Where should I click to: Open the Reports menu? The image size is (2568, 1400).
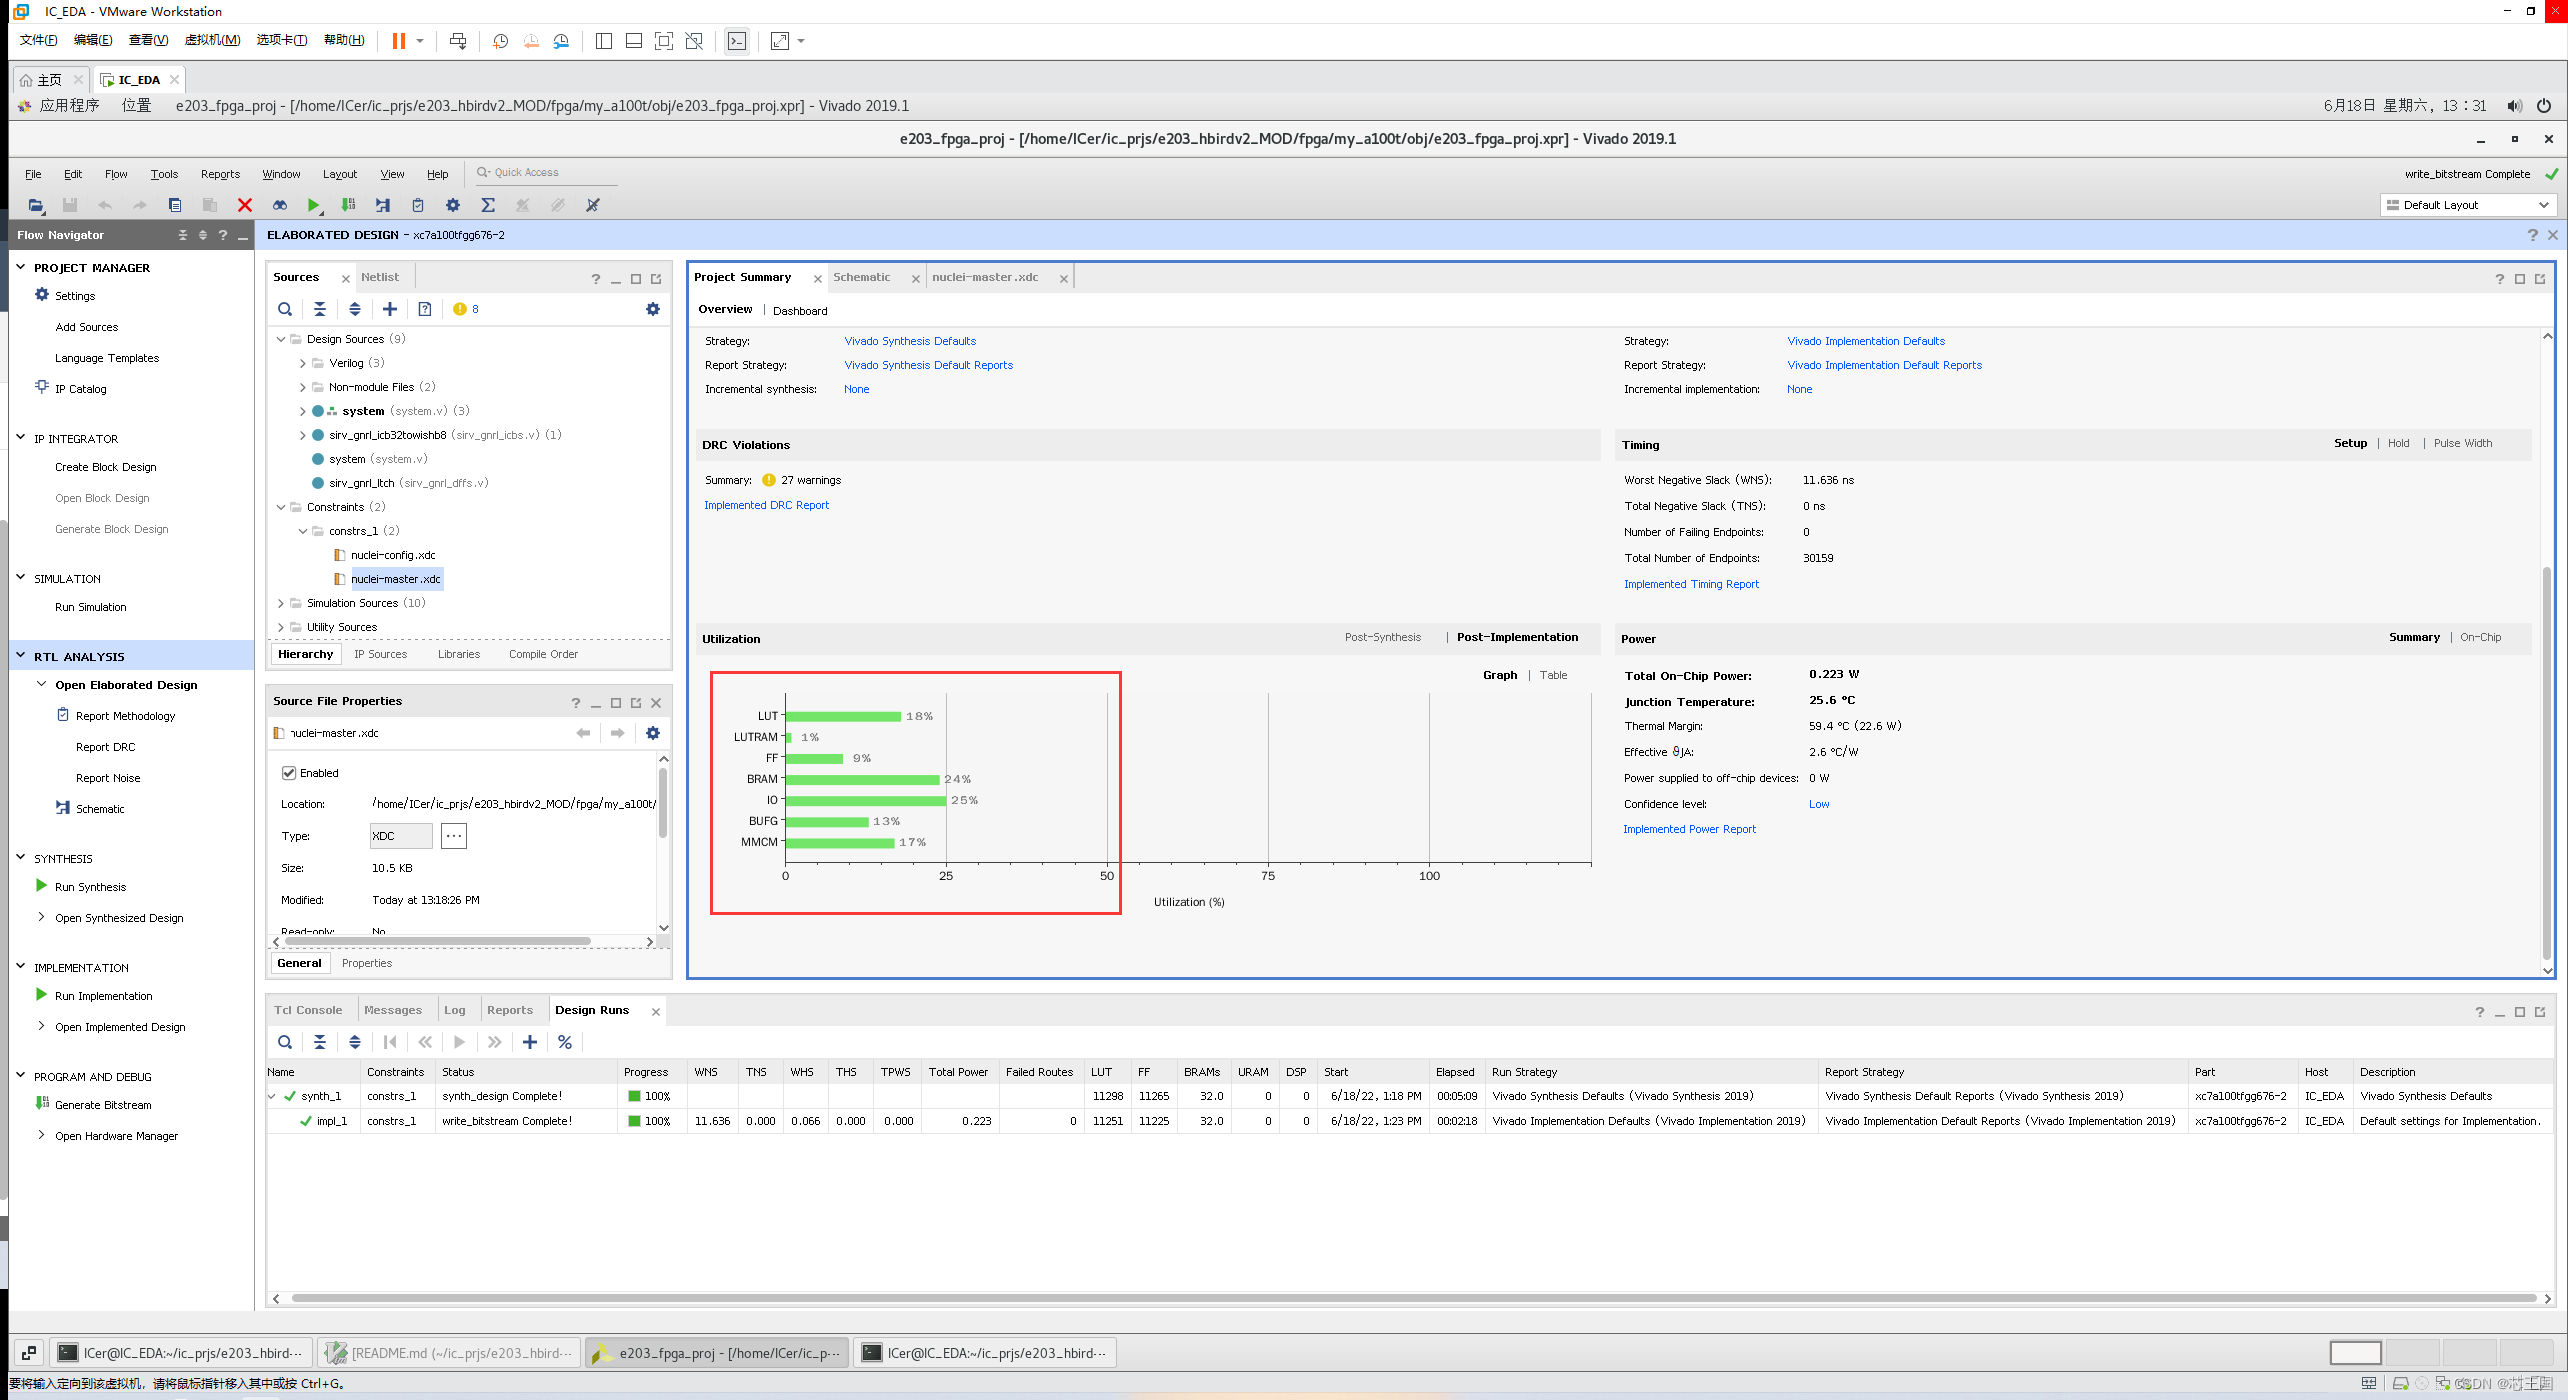pyautogui.click(x=220, y=174)
